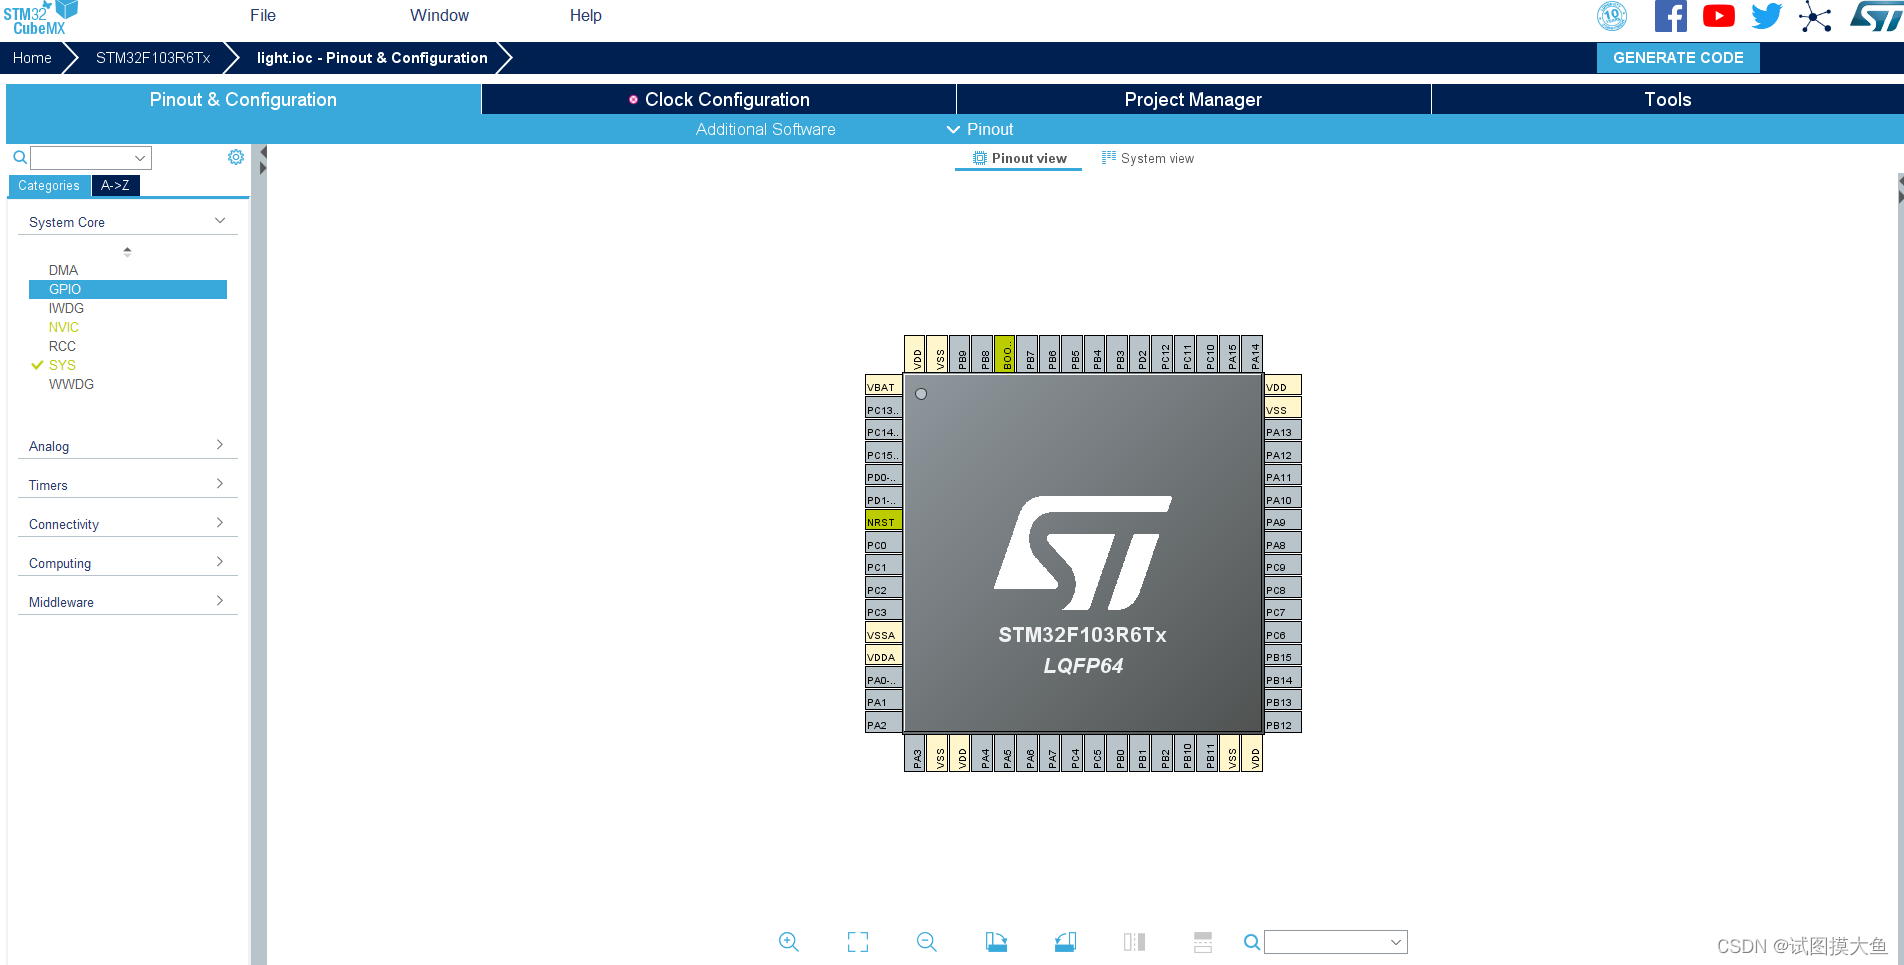
Task: Select SYS in System Core list
Action: [x=128, y=365]
